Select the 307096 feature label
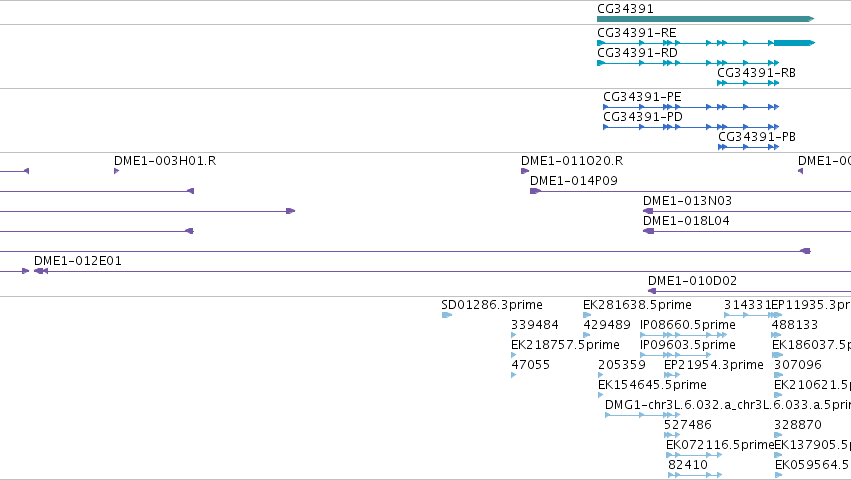Viewport: 851px width, 480px height. (798, 365)
